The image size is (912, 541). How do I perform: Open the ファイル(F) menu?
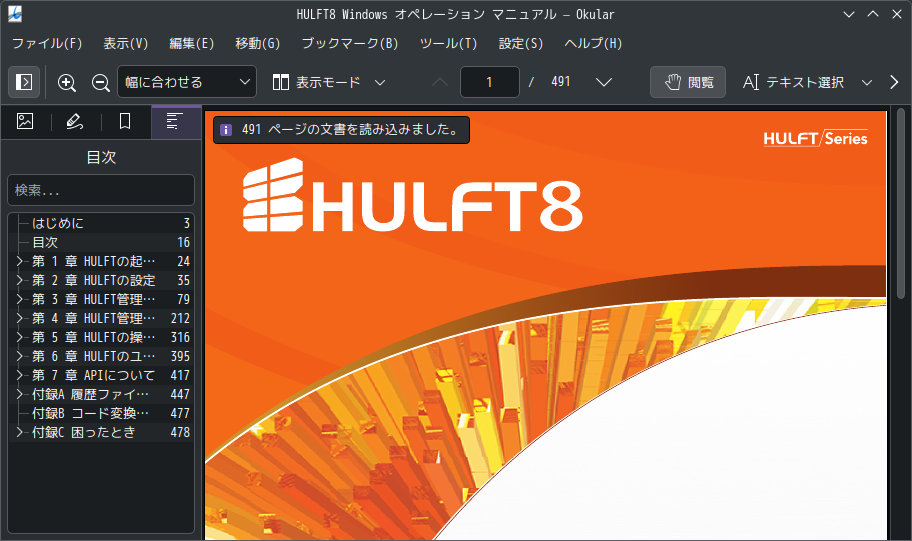pyautogui.click(x=47, y=44)
